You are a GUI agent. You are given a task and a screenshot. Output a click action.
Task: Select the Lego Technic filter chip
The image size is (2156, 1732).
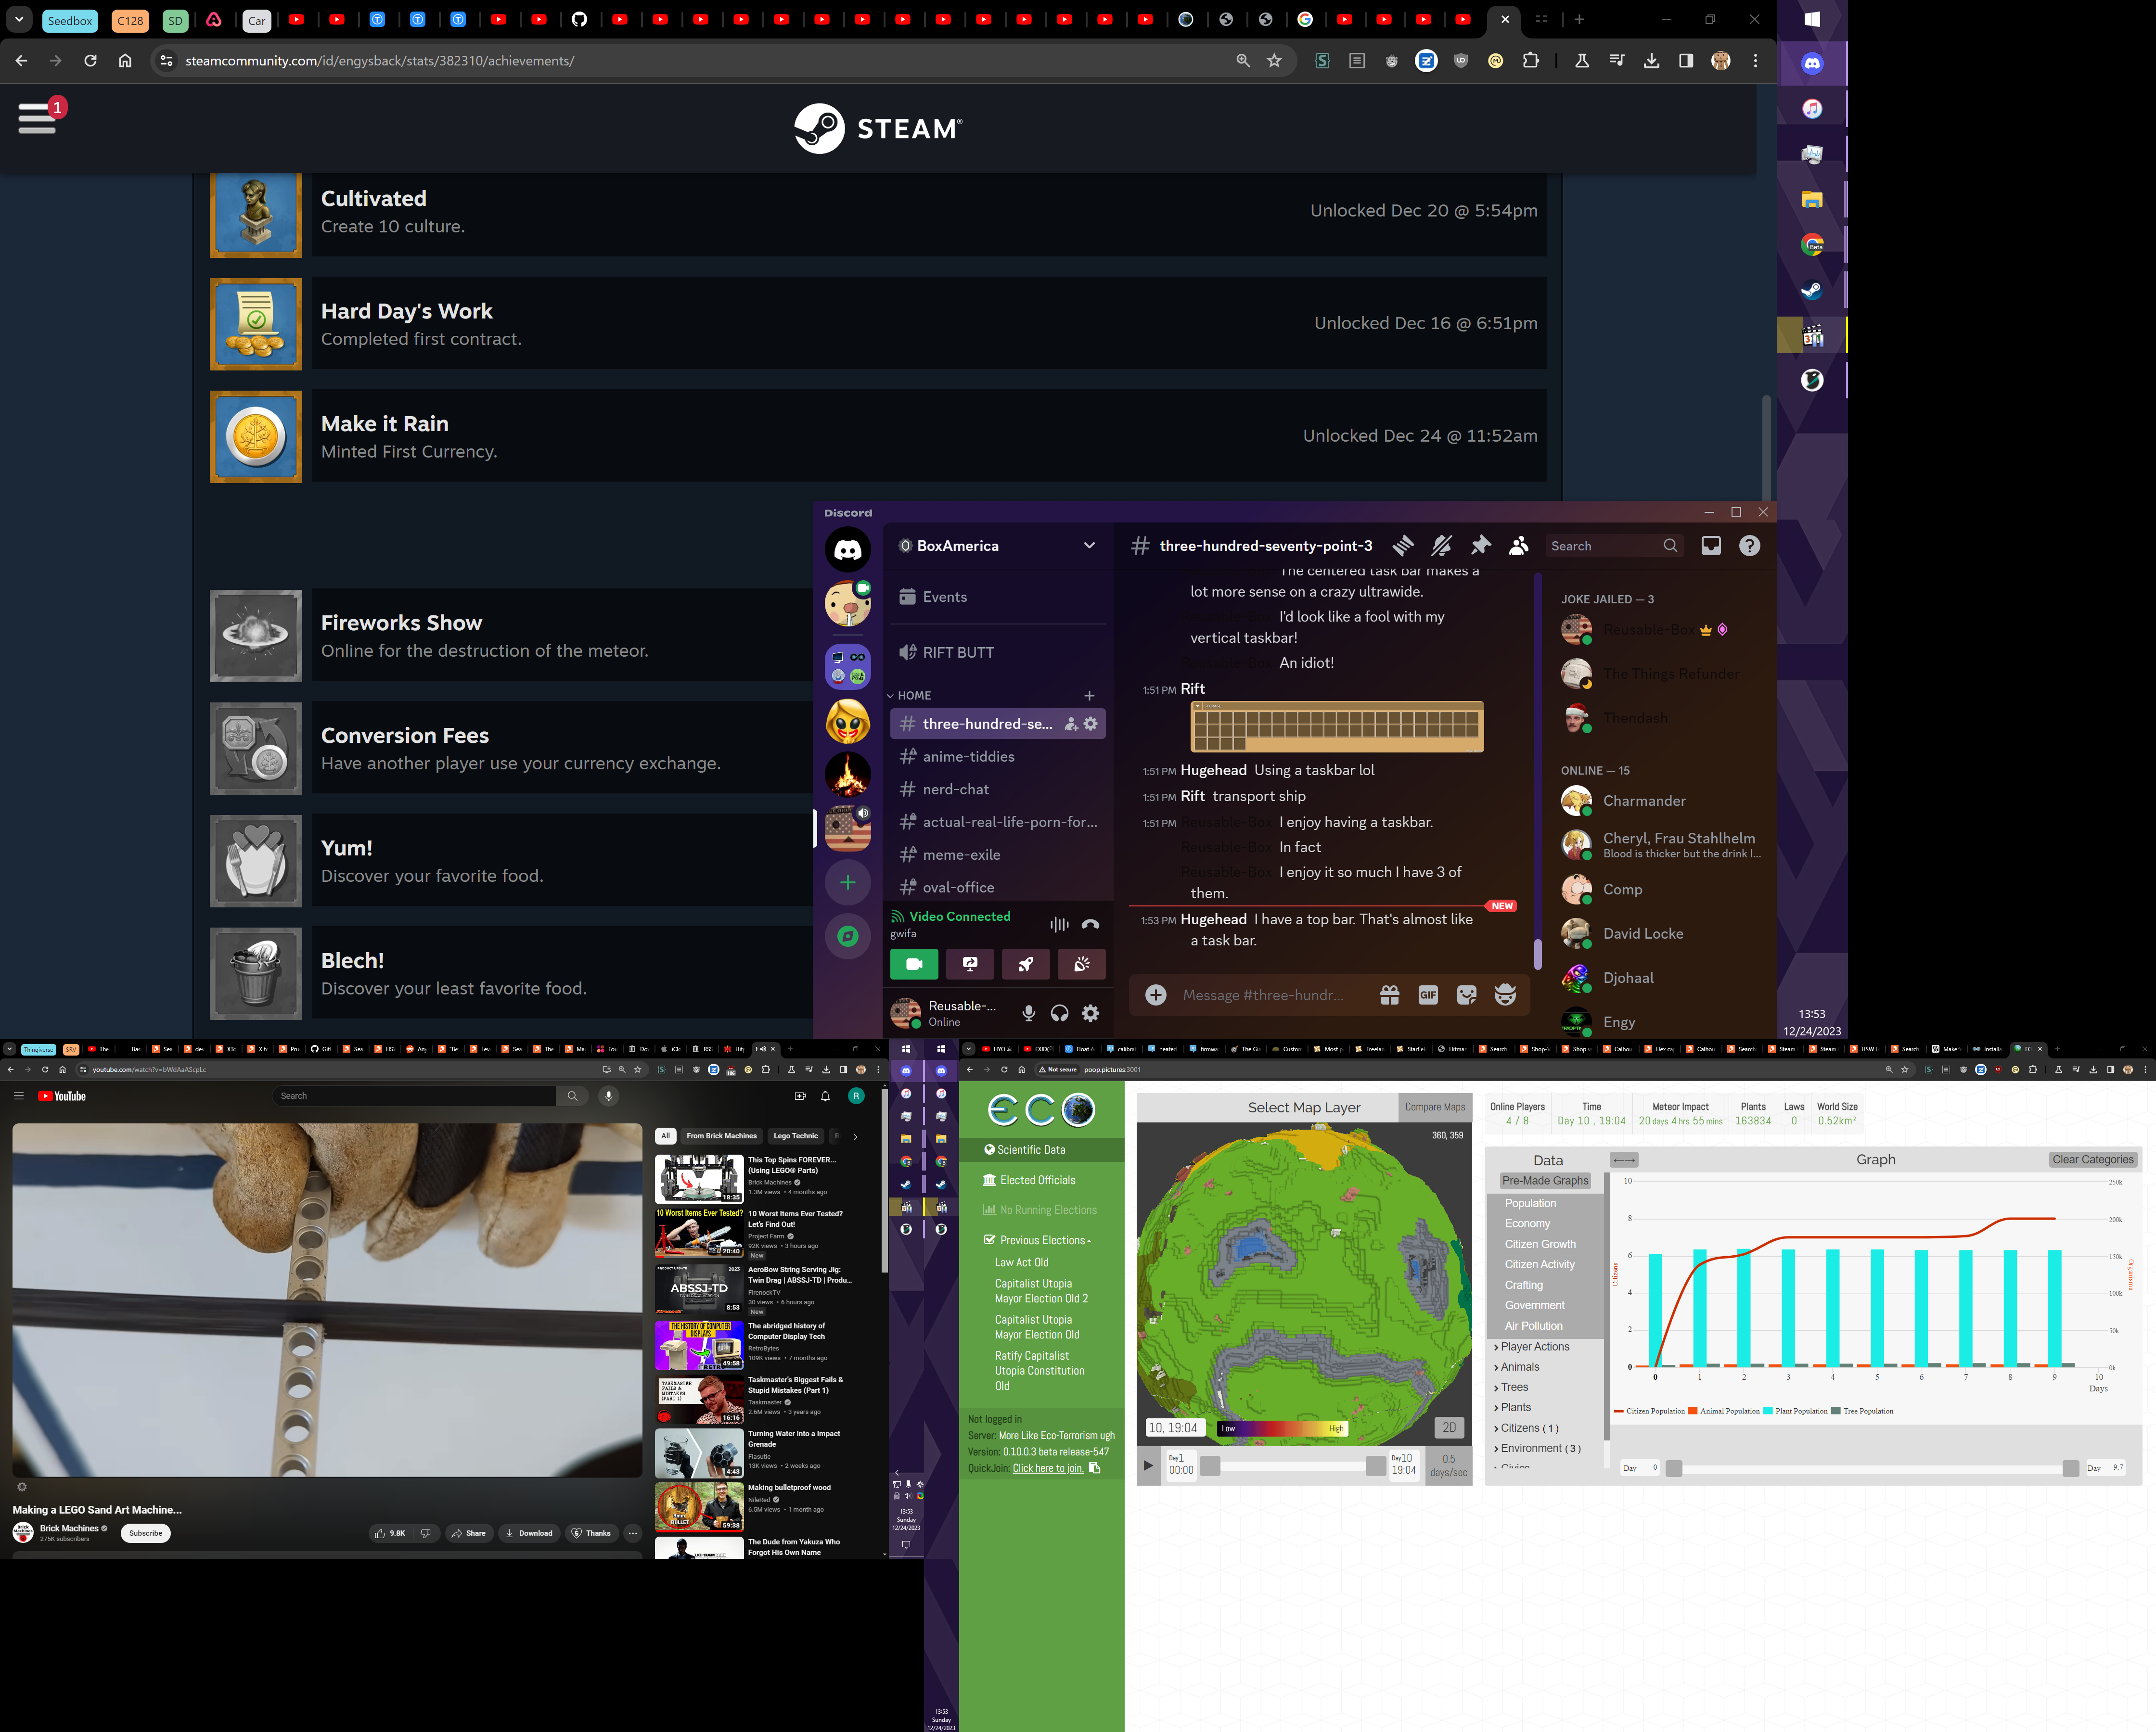click(x=795, y=1136)
